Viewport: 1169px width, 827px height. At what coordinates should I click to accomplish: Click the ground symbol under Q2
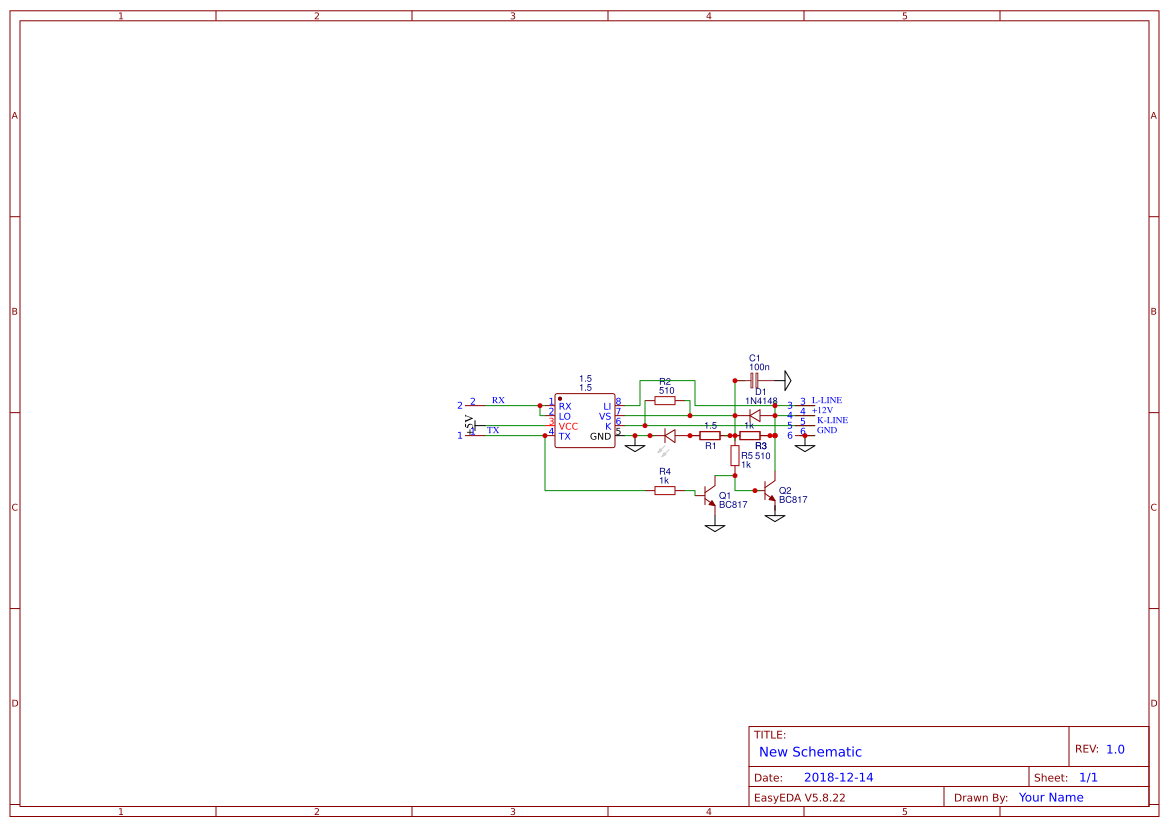[x=774, y=516]
